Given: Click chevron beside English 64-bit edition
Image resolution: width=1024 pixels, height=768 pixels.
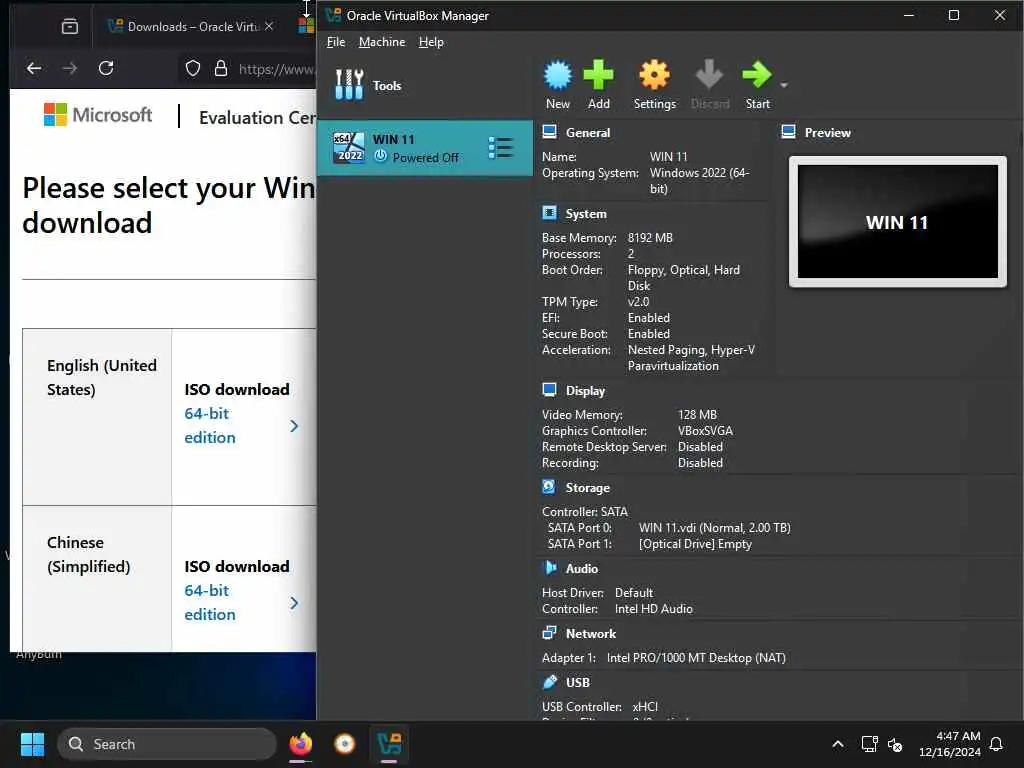Looking at the screenshot, I should click(294, 426).
